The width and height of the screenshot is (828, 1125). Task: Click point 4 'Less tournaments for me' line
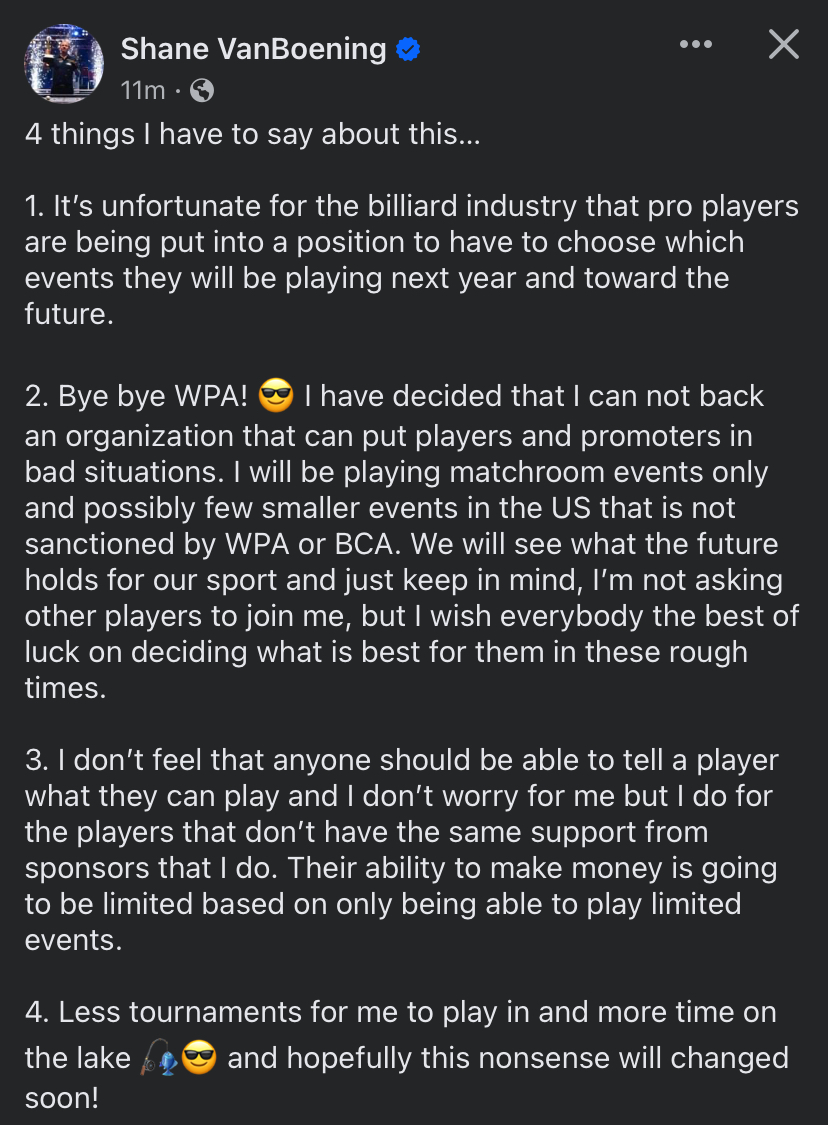coord(400,1012)
